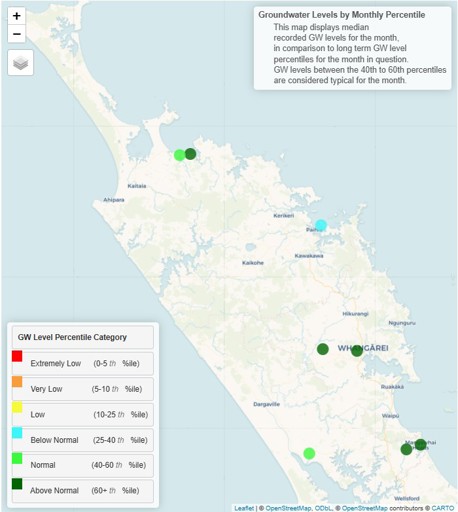Open the ODbL license link

pos(323,508)
